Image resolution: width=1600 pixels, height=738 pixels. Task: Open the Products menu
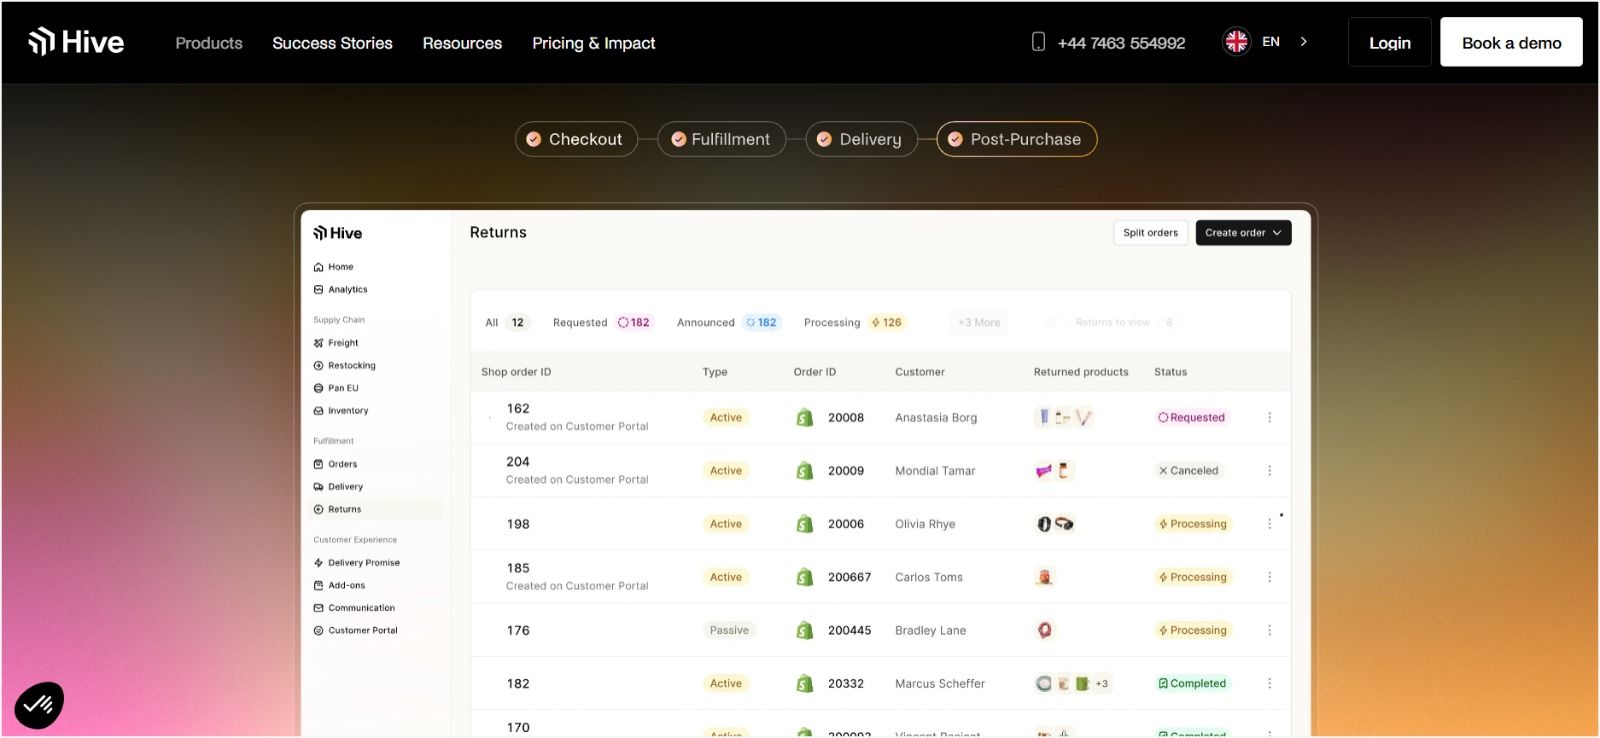pos(209,43)
